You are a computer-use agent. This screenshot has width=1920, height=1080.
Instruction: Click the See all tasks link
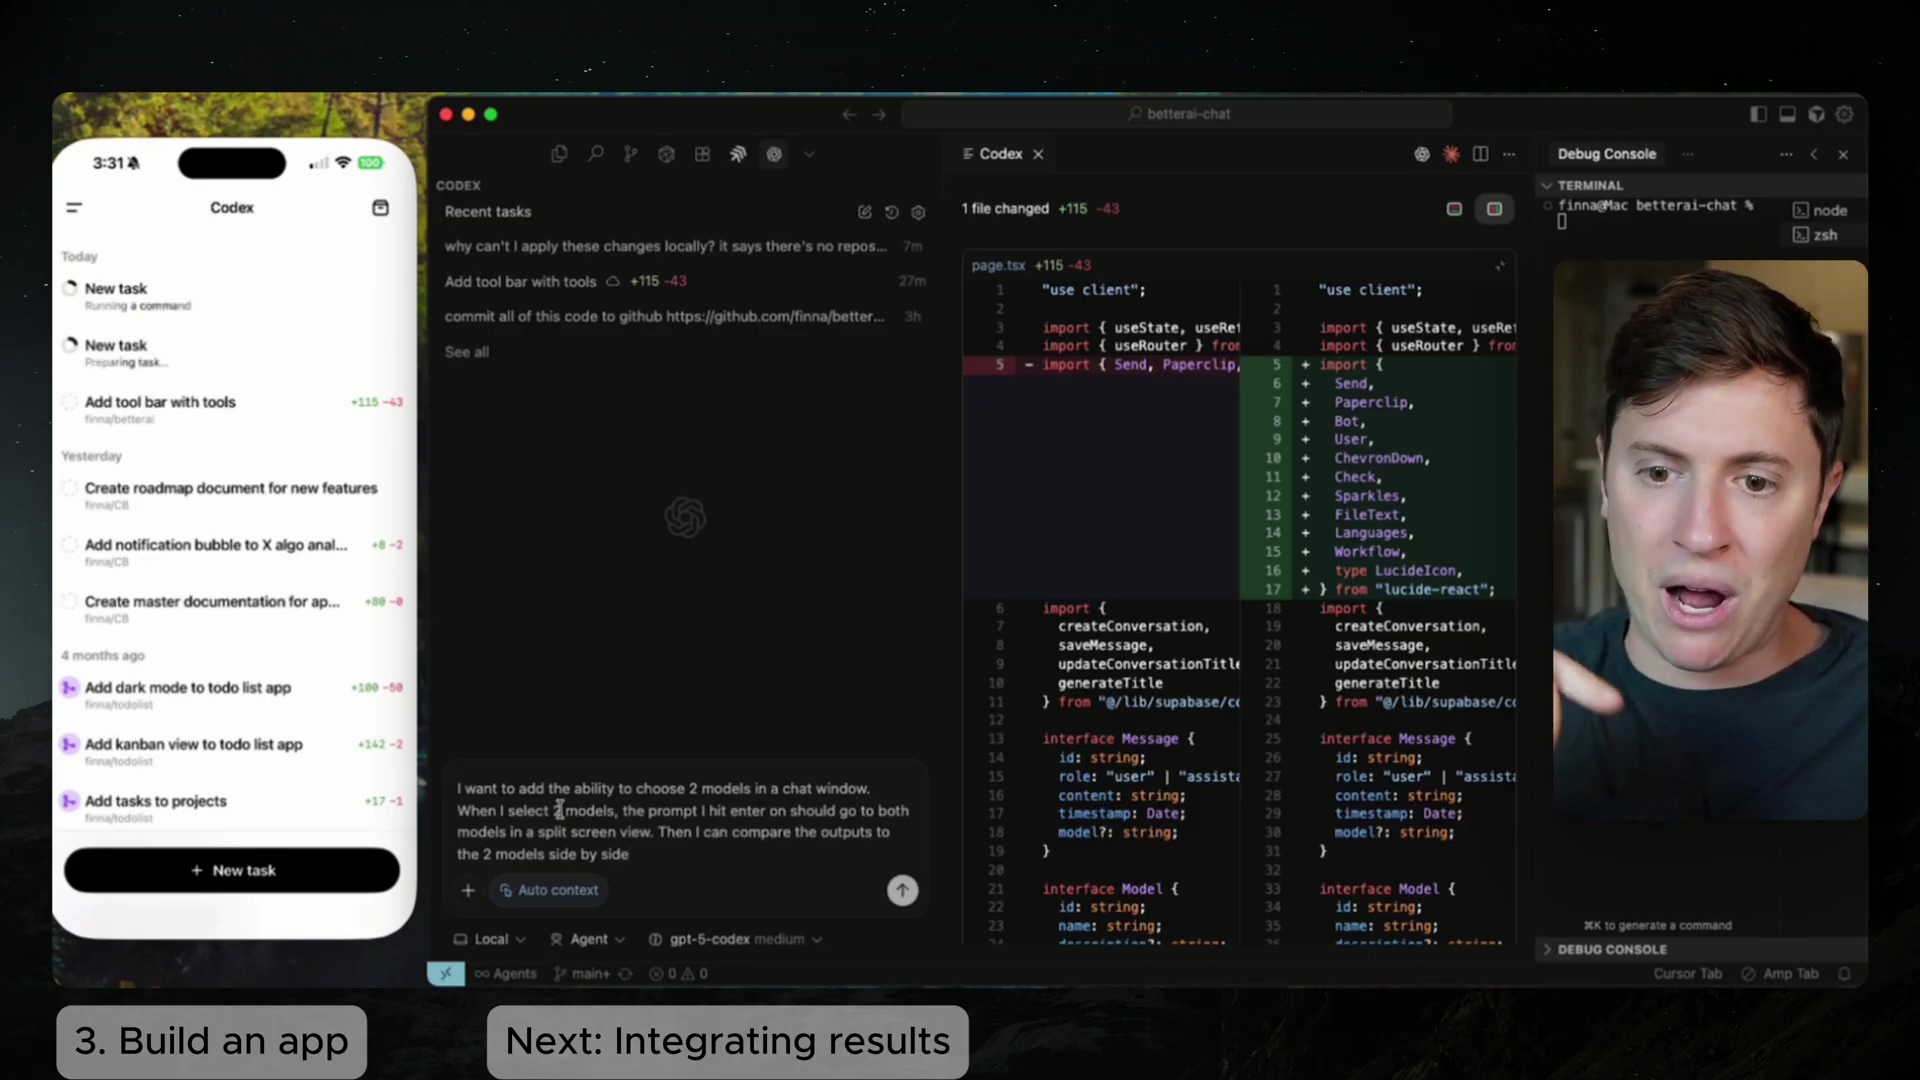467,352
